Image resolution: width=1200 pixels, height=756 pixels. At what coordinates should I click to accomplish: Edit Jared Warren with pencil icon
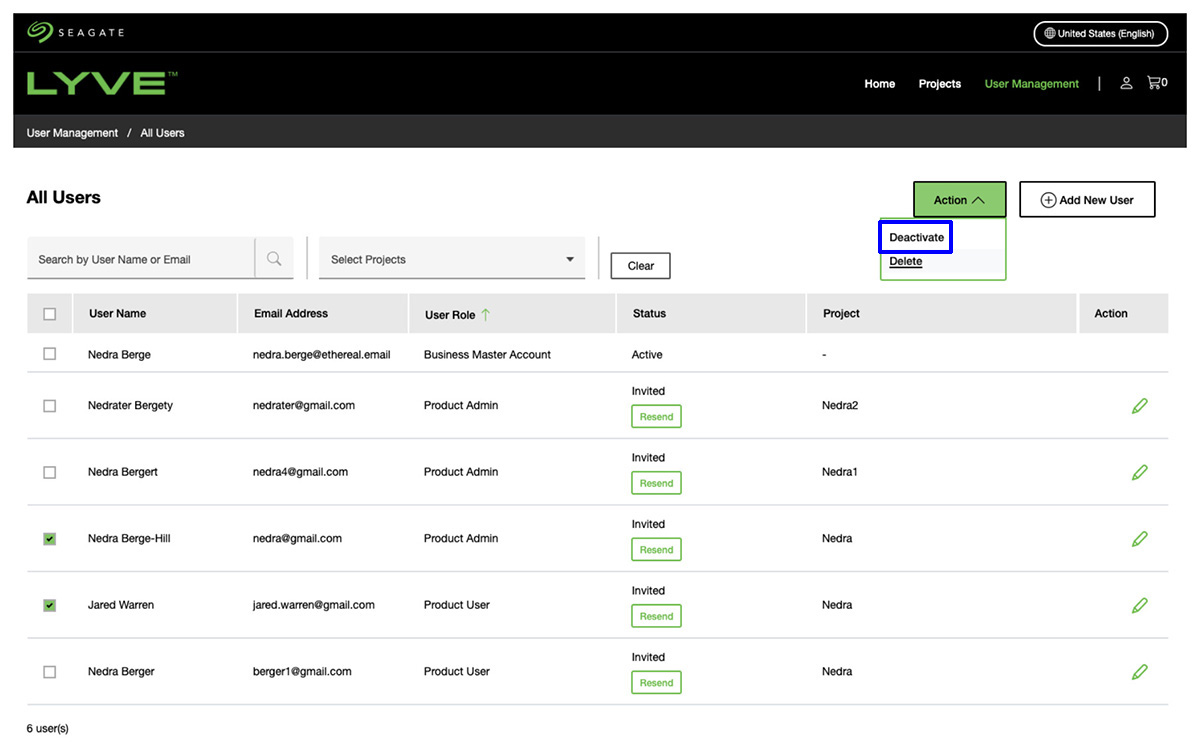tap(1139, 605)
